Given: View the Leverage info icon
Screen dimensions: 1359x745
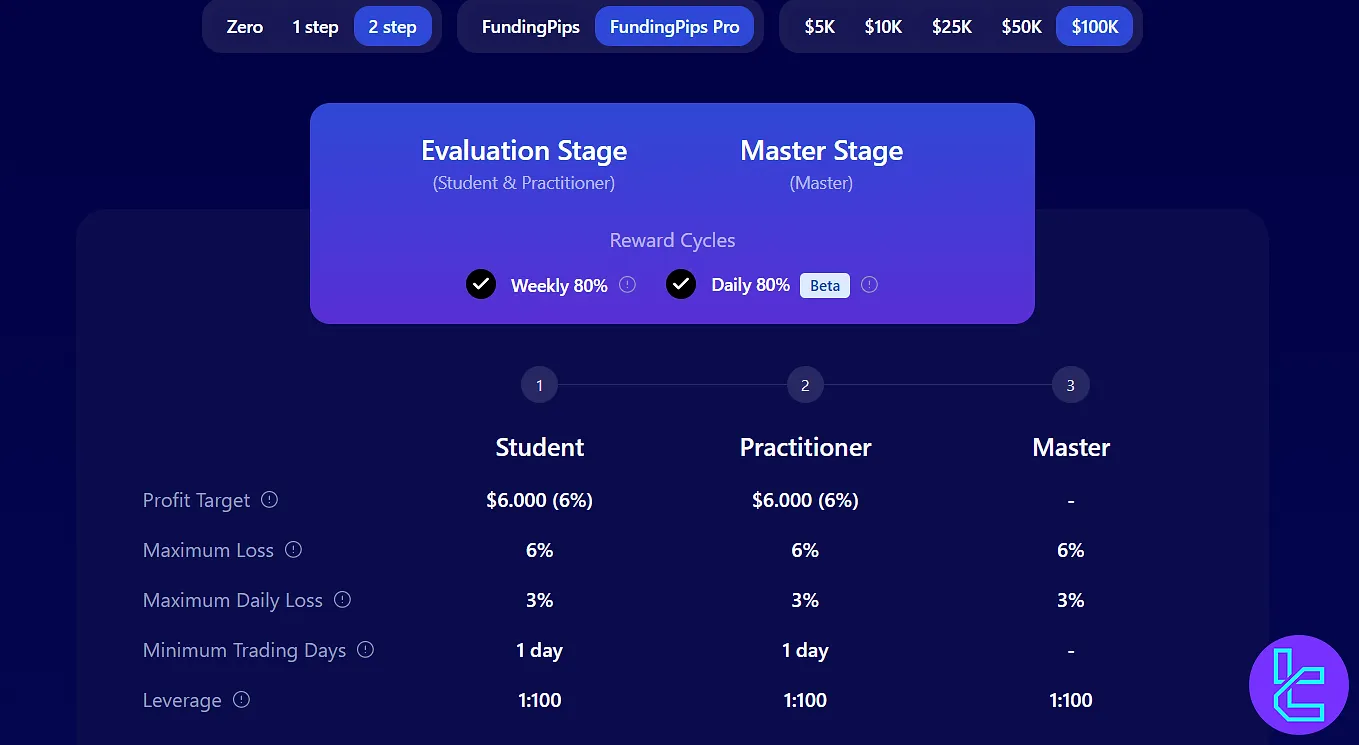Looking at the screenshot, I should 241,699.
